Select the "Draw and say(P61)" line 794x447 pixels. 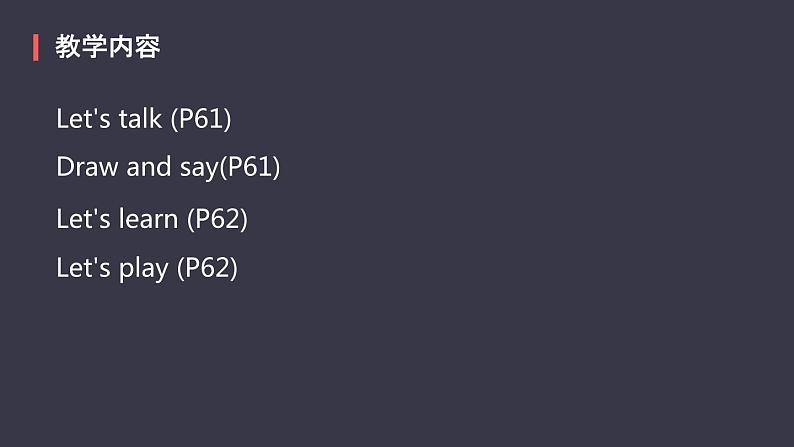tap(168, 167)
